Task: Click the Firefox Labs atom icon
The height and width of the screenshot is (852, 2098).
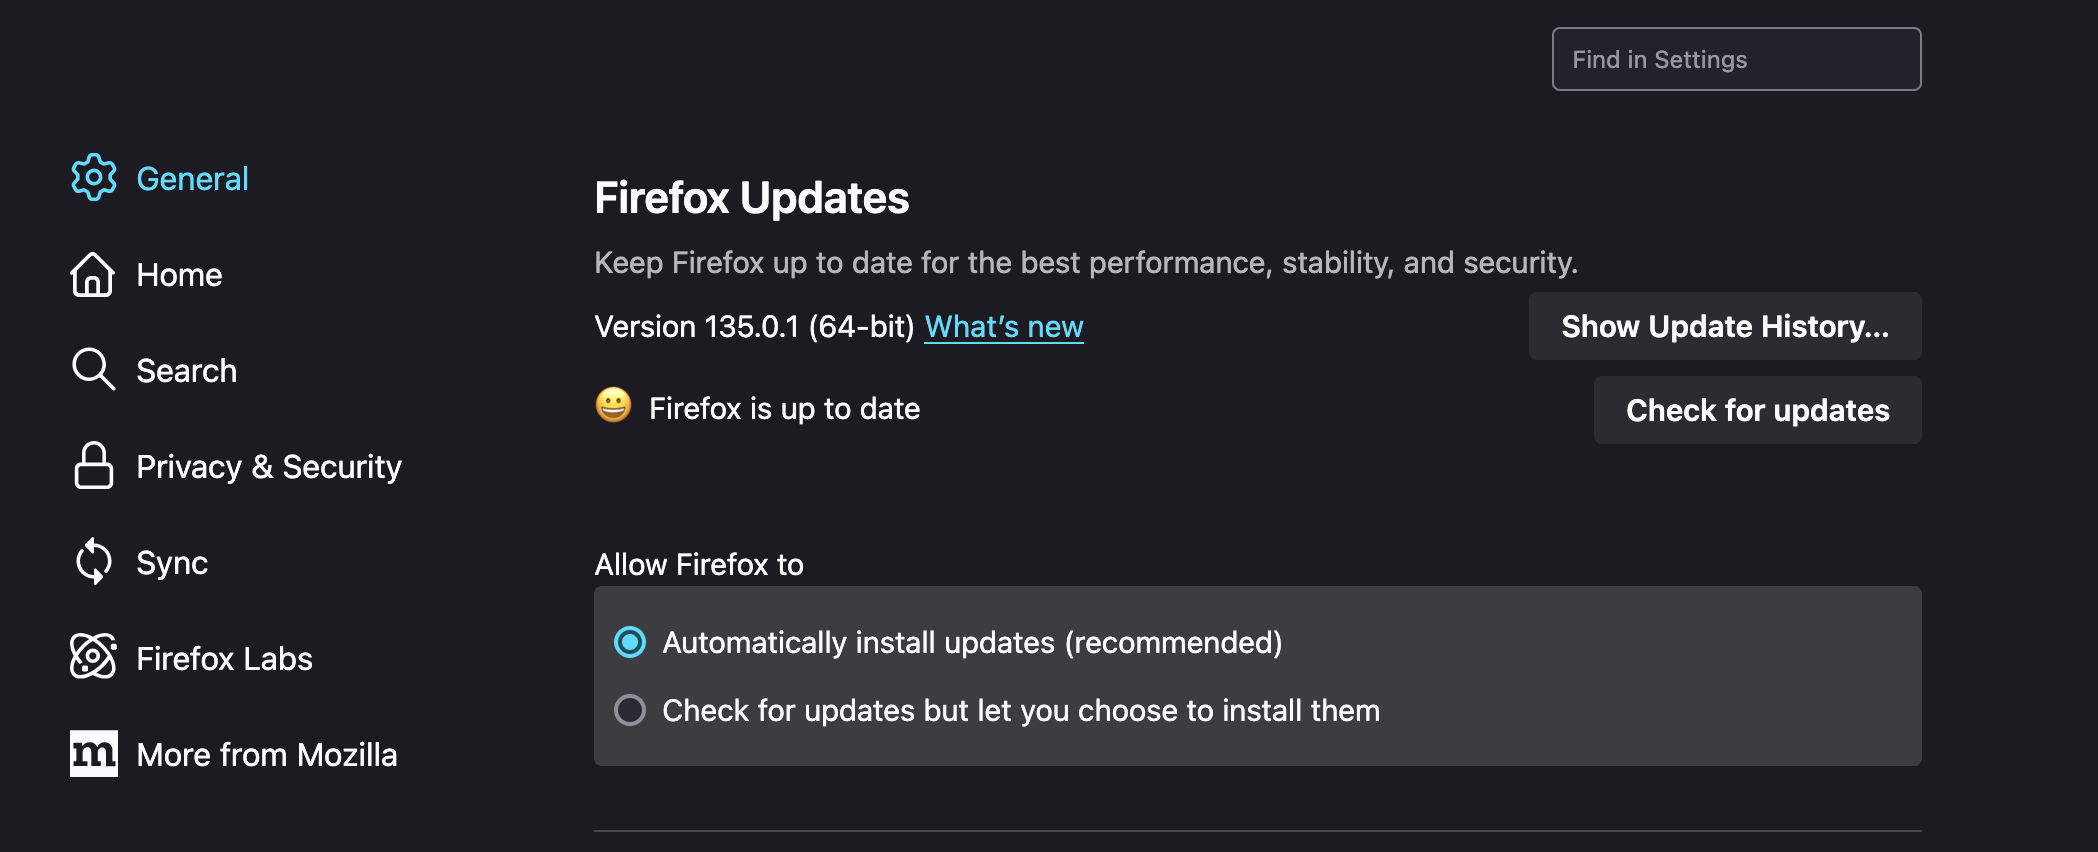Action: pos(93,658)
